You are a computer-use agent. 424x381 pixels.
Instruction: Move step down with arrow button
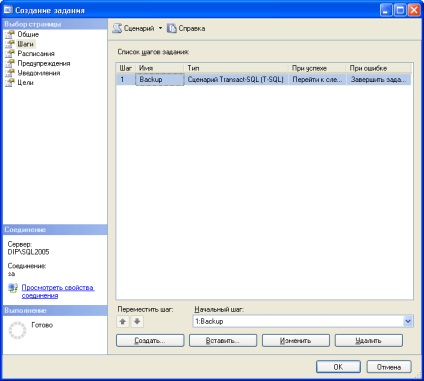pyautogui.click(x=137, y=322)
